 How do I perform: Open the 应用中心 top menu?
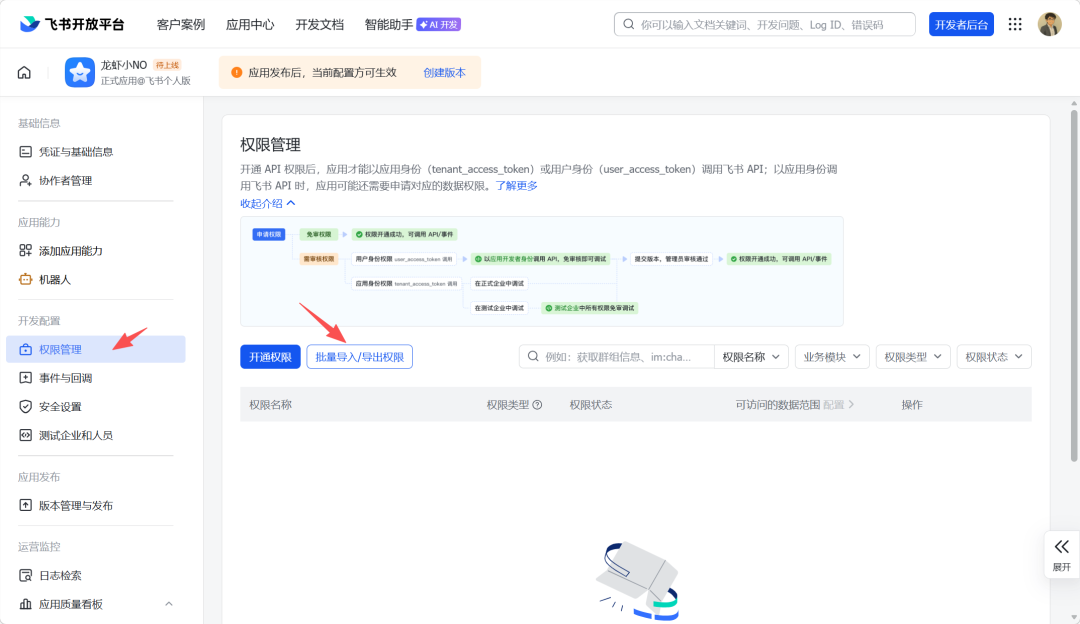tap(250, 24)
